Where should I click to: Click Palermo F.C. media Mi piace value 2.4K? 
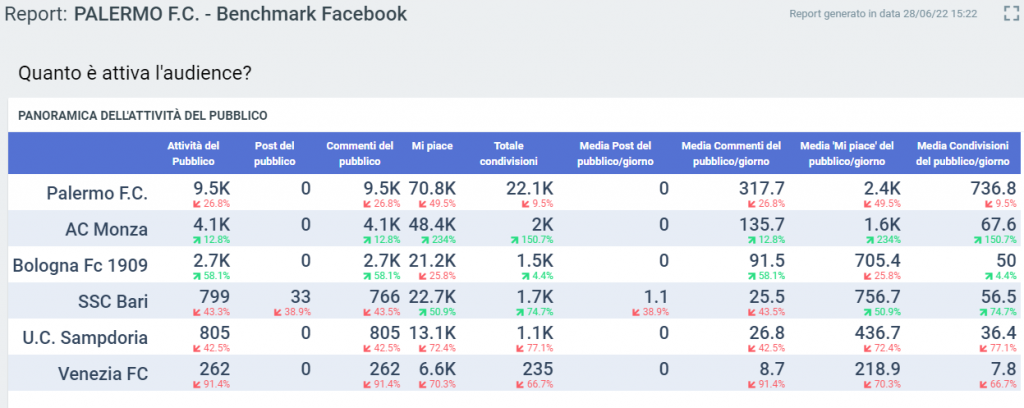(881, 189)
